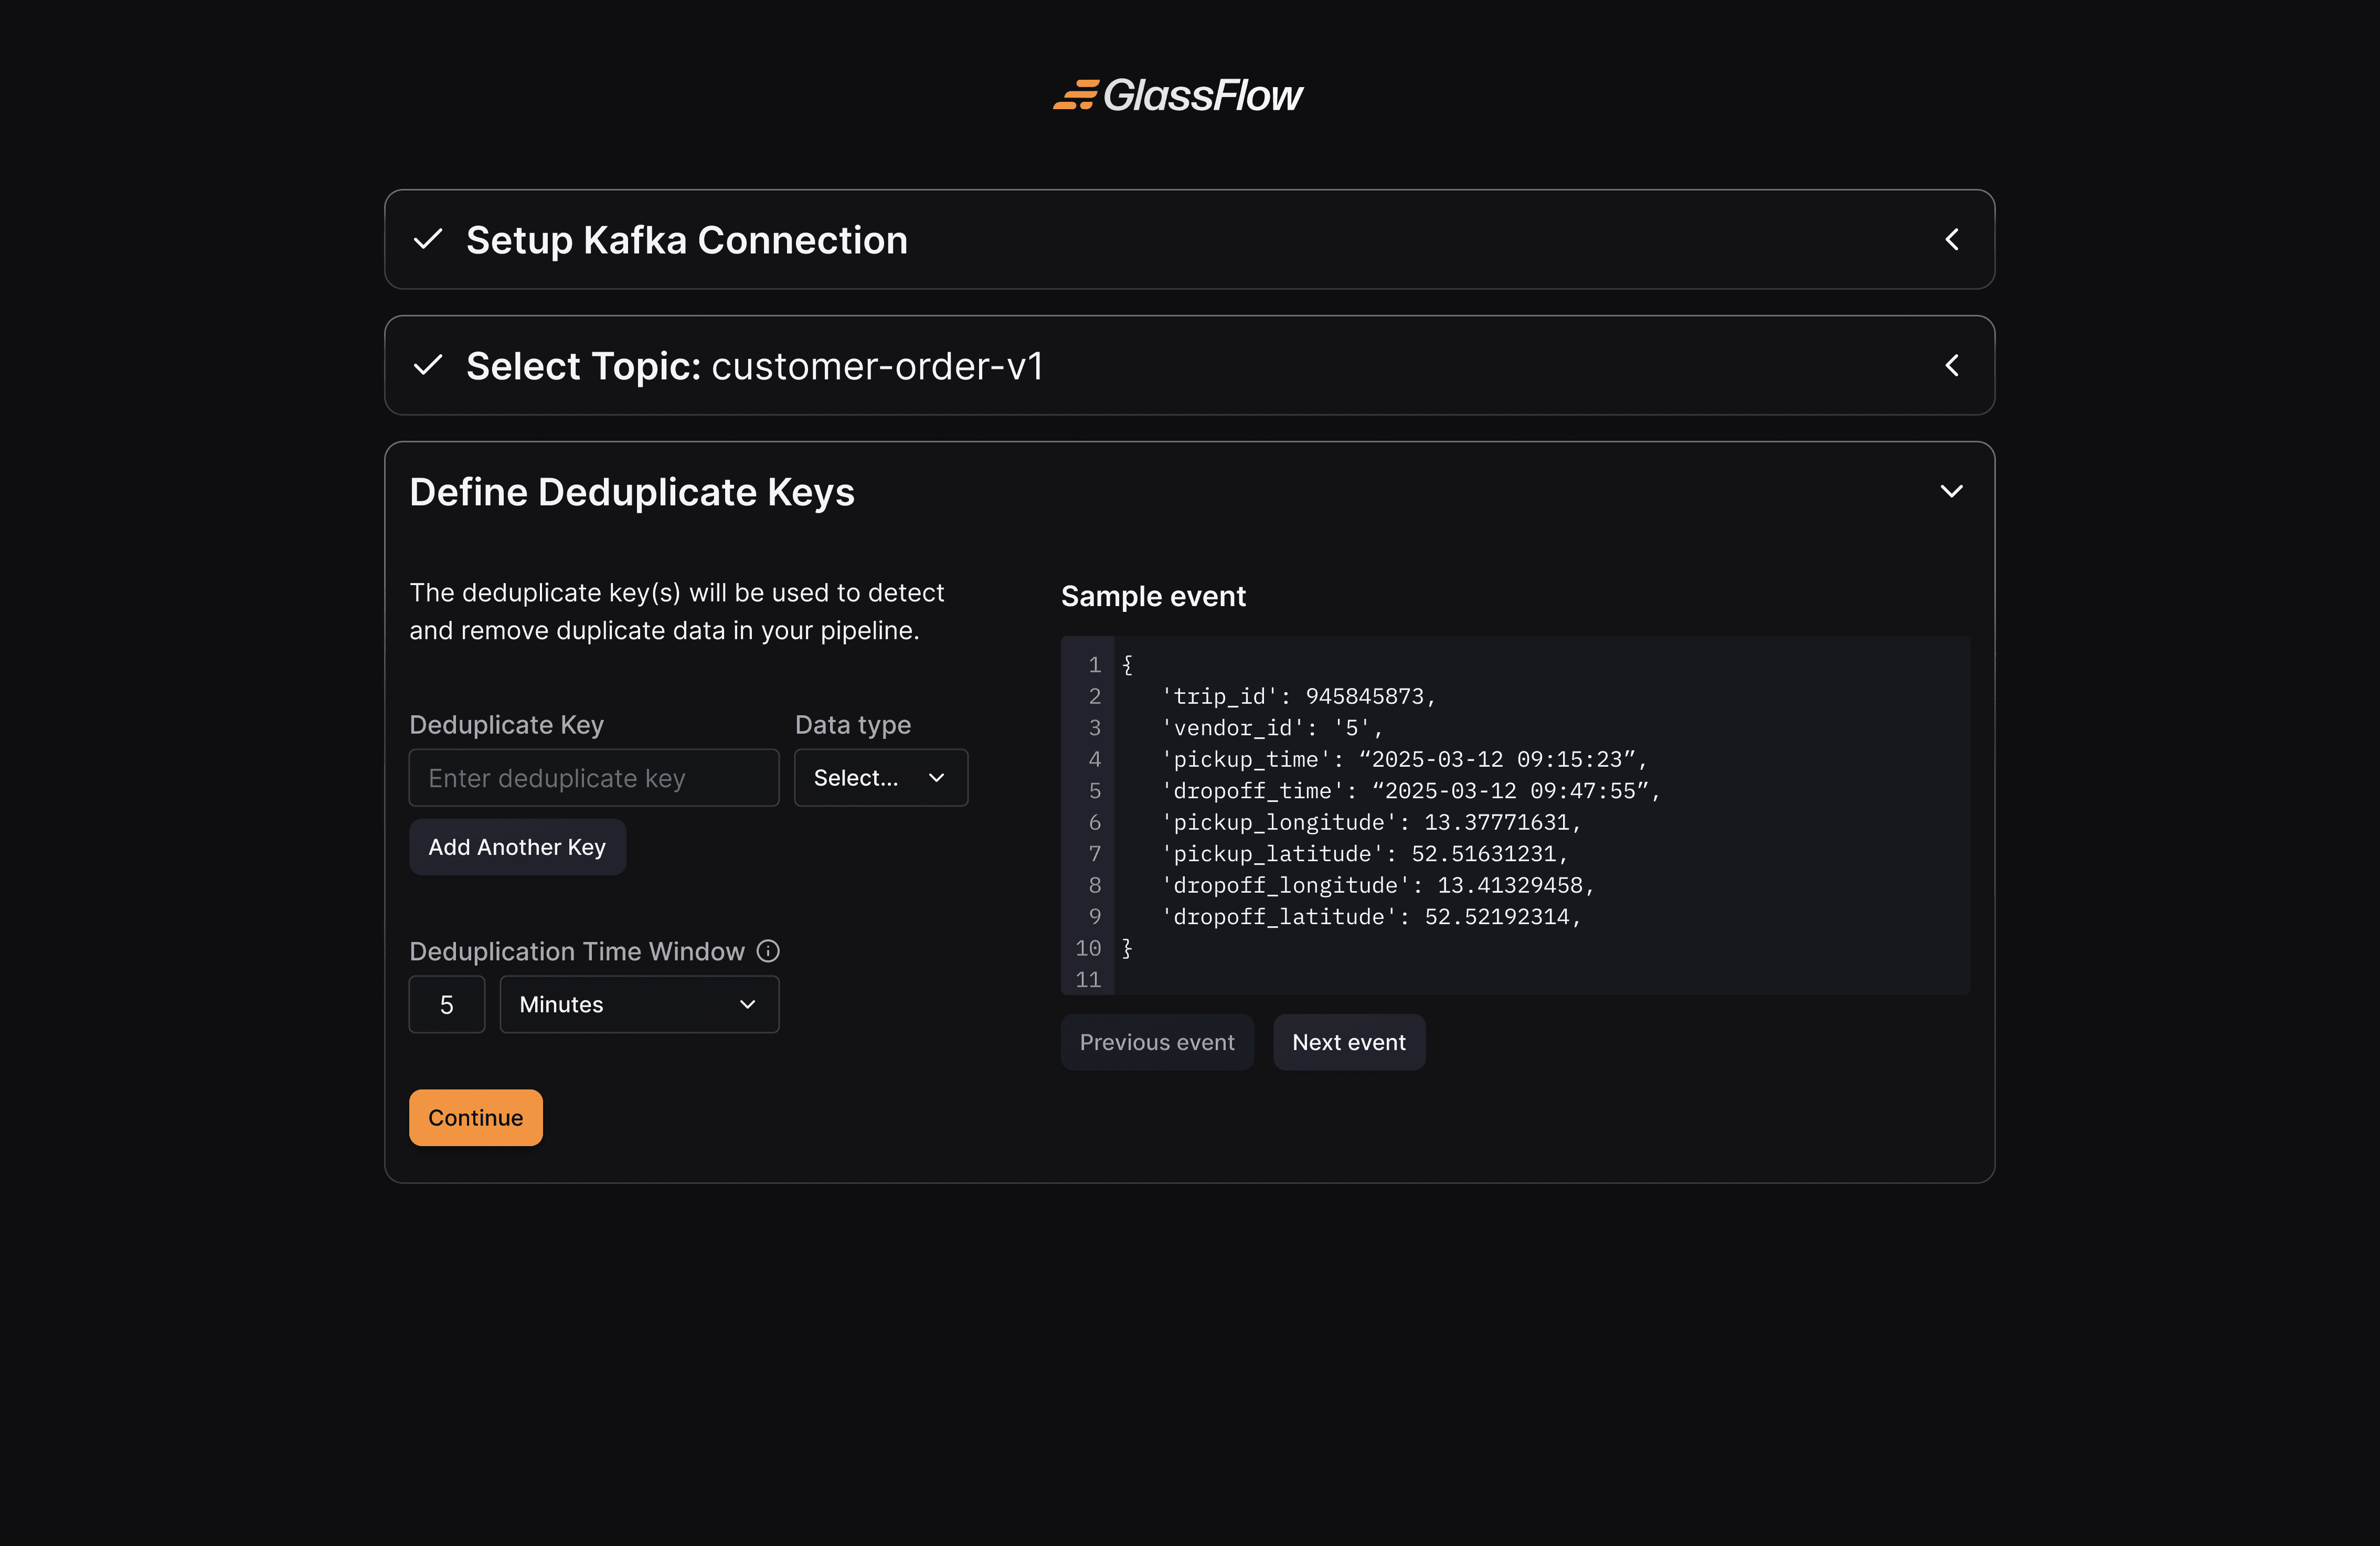Click info icon next to Deduplication Time Window

coord(768,951)
